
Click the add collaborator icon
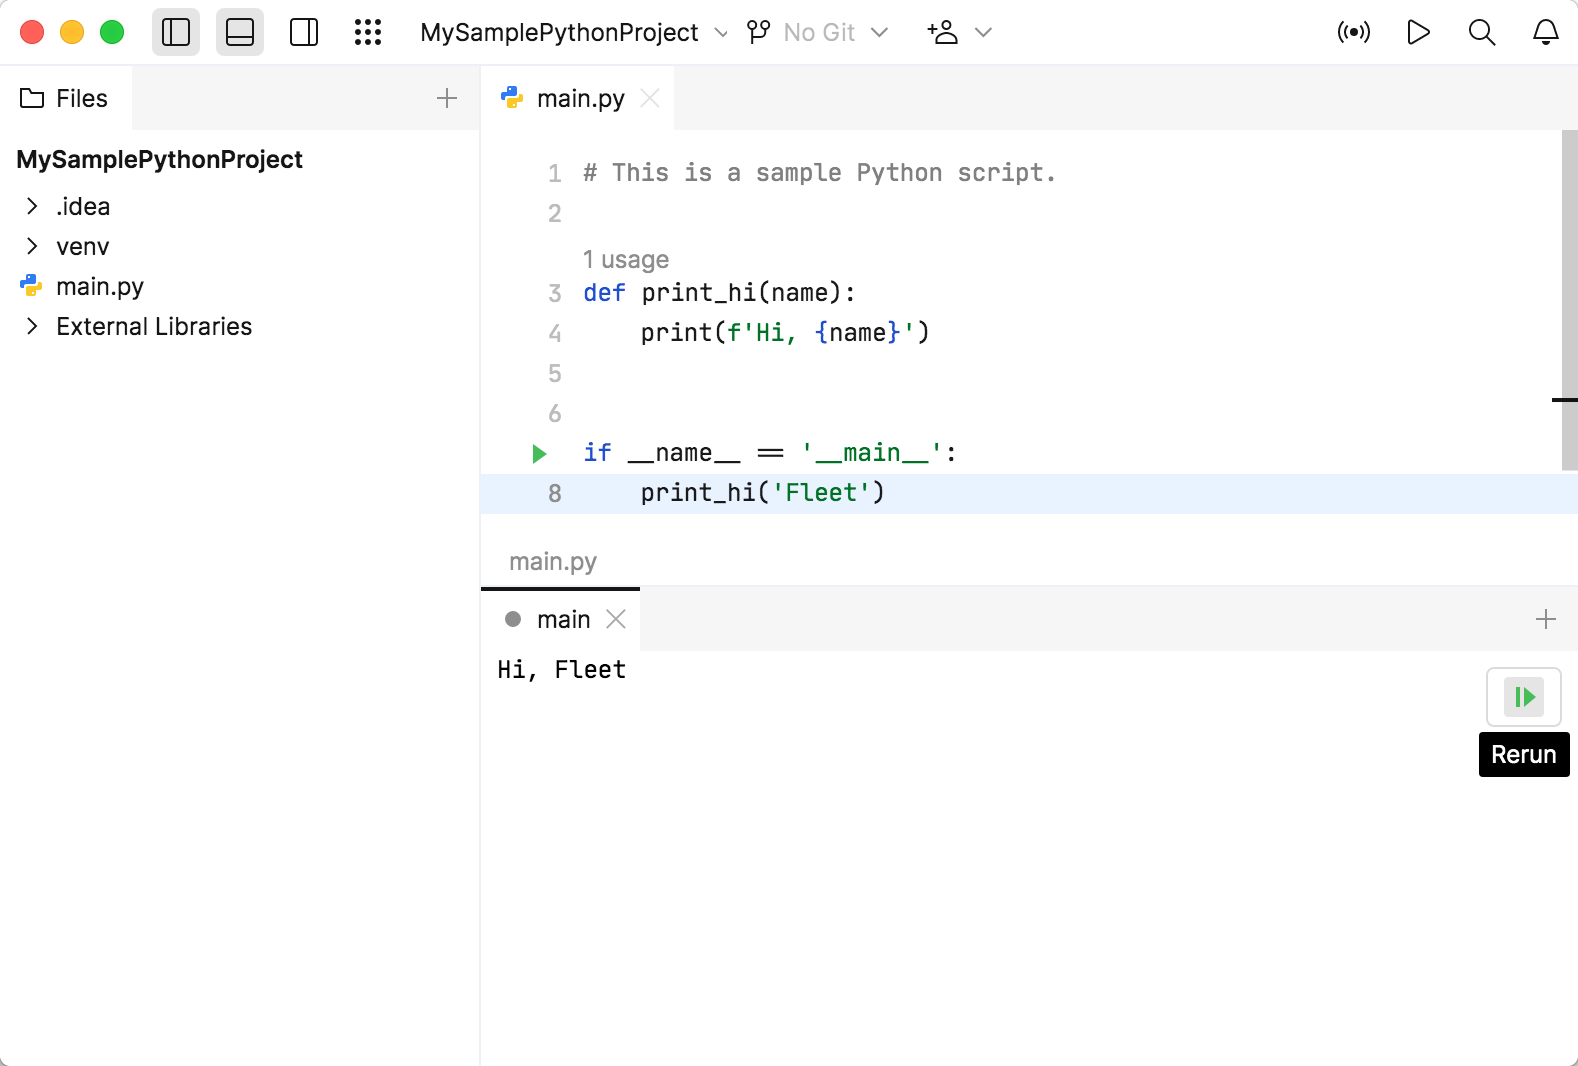[943, 33]
